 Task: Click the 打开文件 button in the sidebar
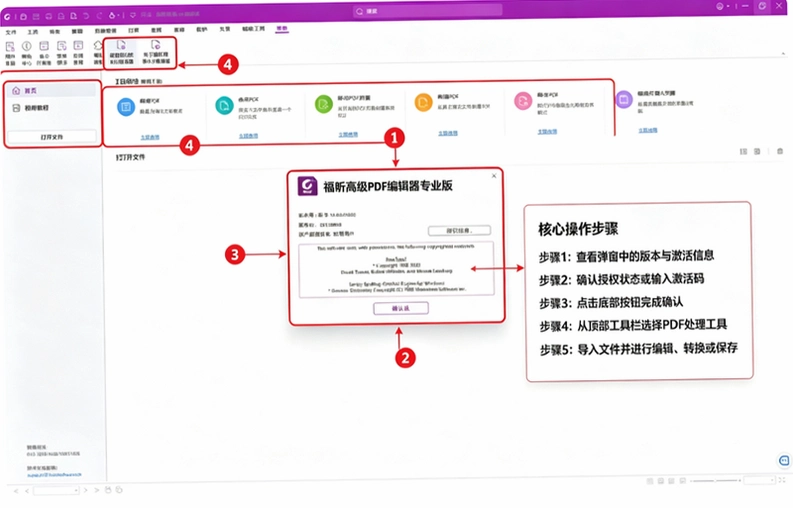tap(52, 137)
